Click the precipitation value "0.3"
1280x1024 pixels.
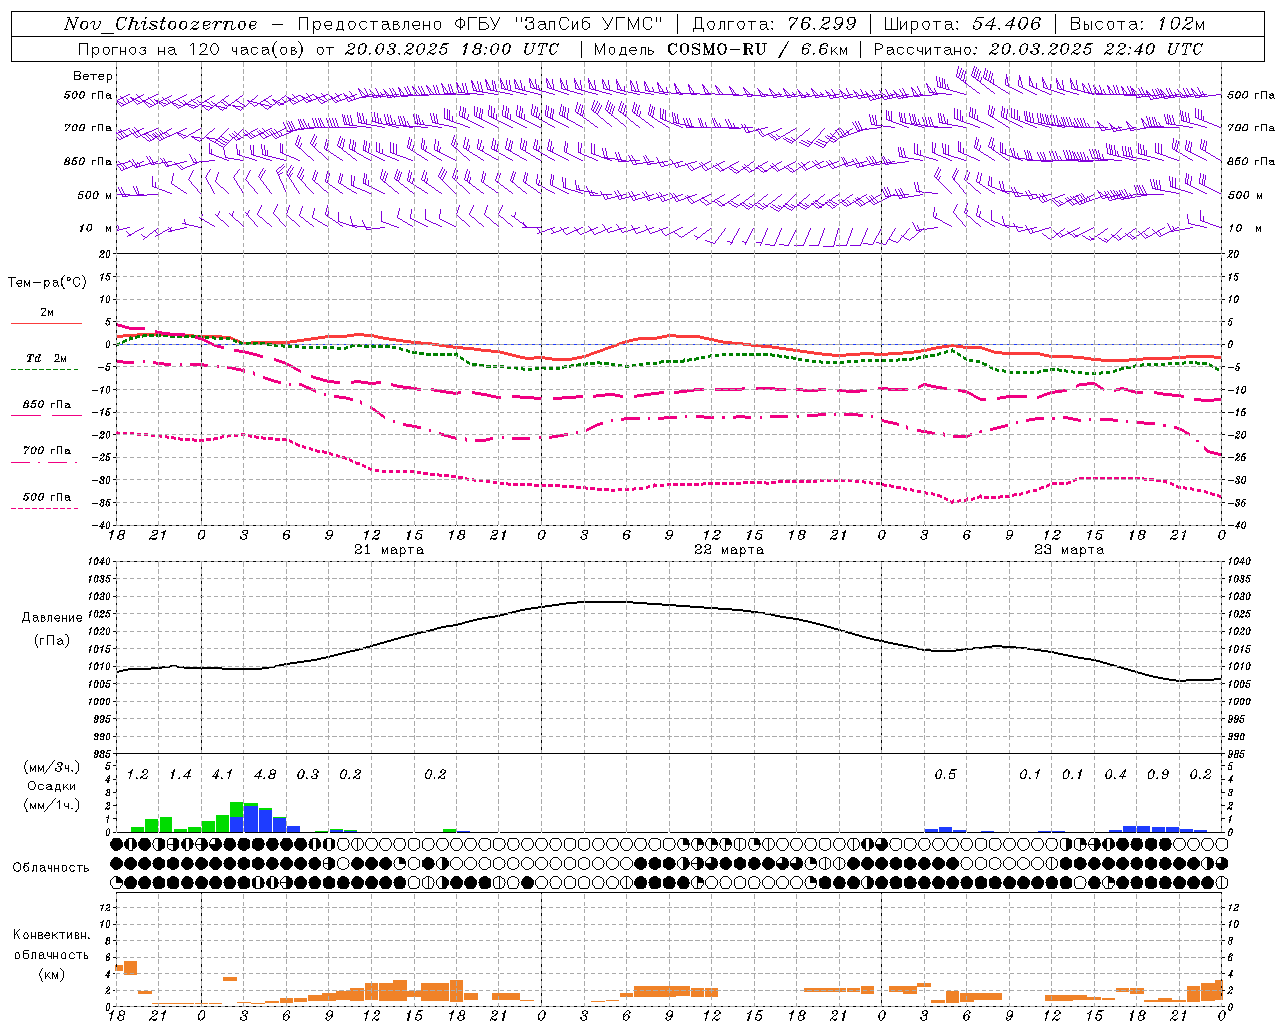(308, 775)
